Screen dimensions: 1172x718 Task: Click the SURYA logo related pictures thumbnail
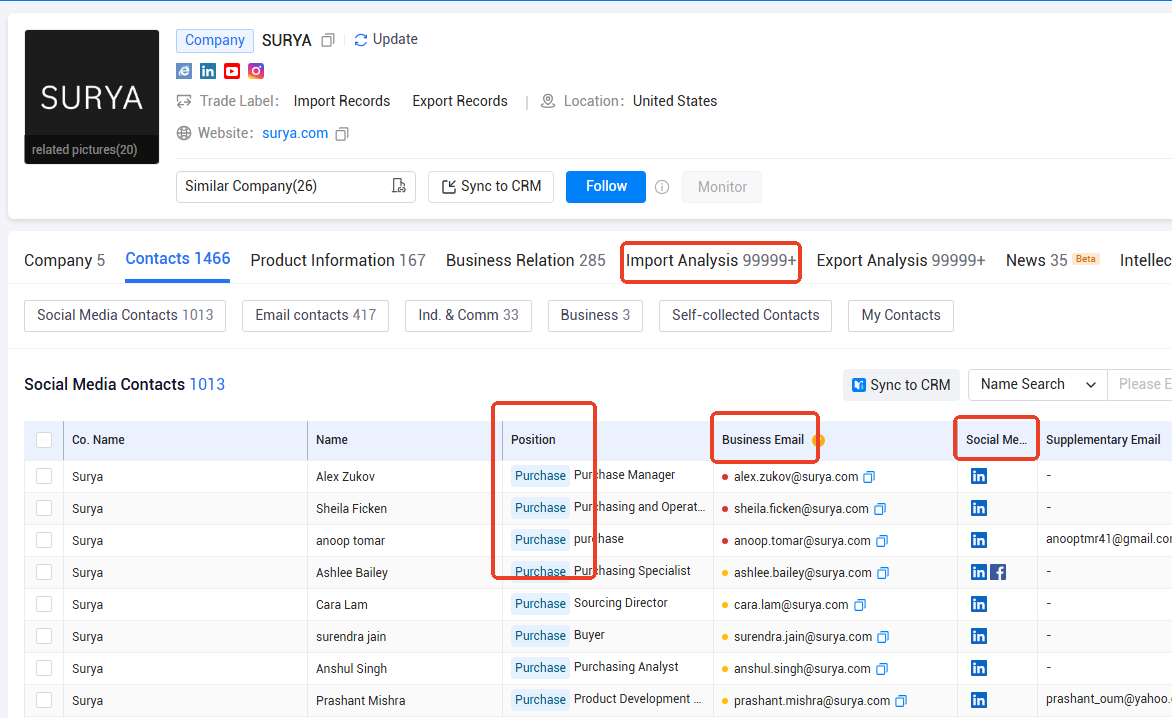pyautogui.click(x=92, y=97)
